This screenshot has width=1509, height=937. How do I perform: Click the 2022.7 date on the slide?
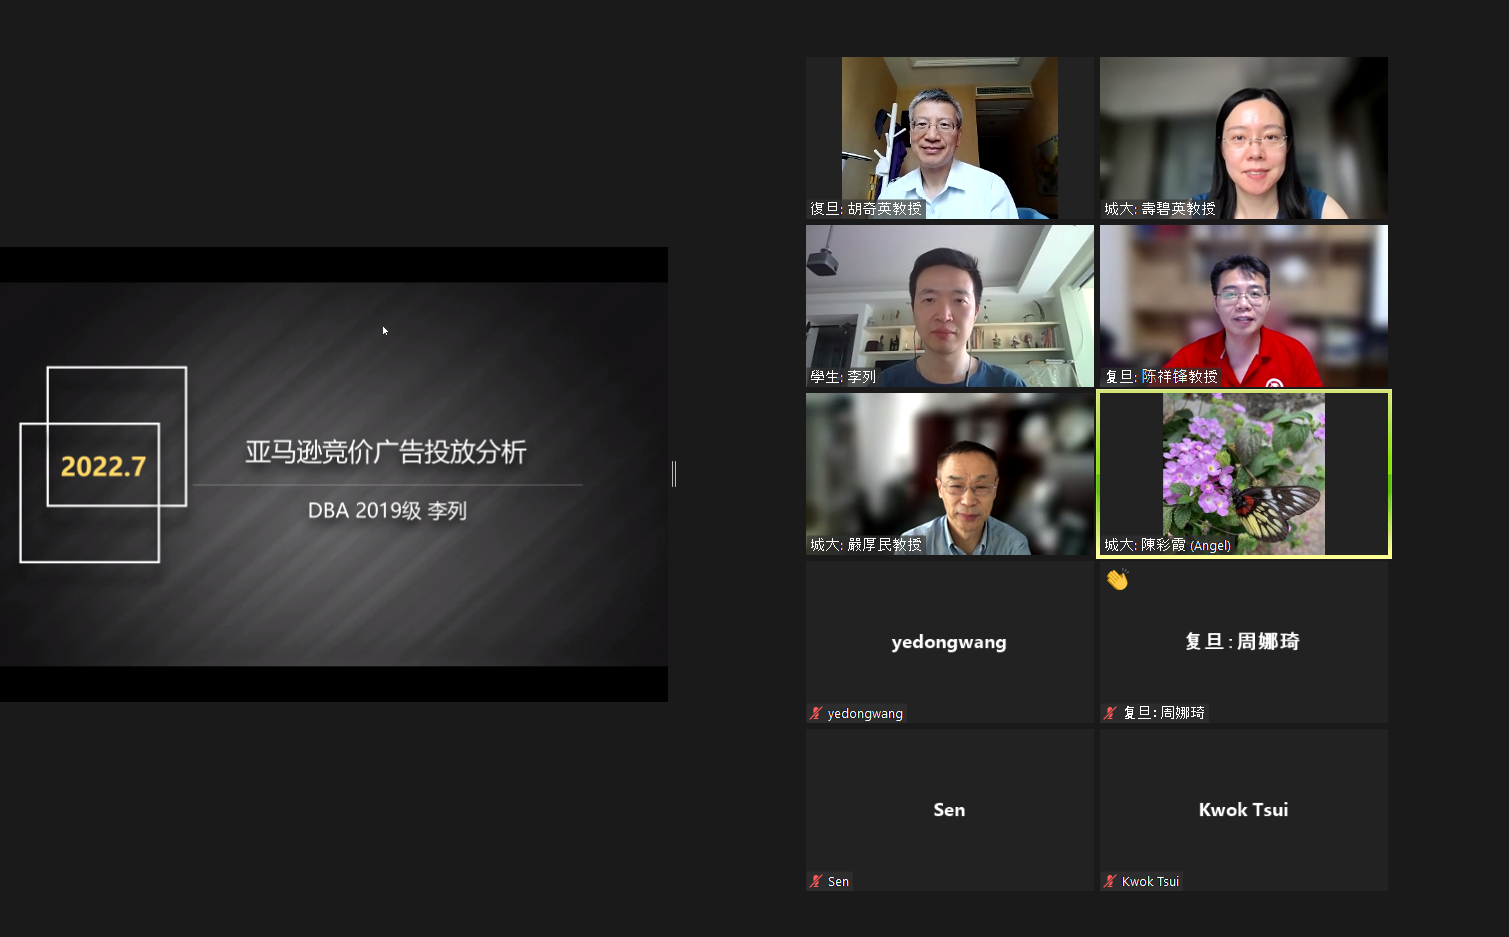tap(103, 466)
